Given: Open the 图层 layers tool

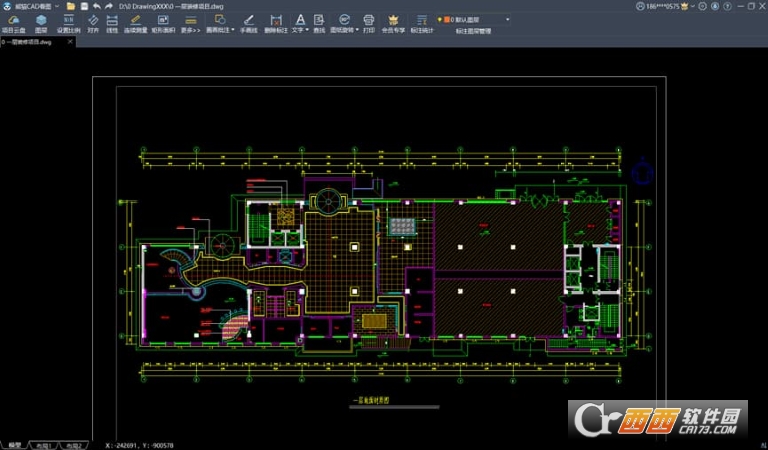Looking at the screenshot, I should coord(41,24).
